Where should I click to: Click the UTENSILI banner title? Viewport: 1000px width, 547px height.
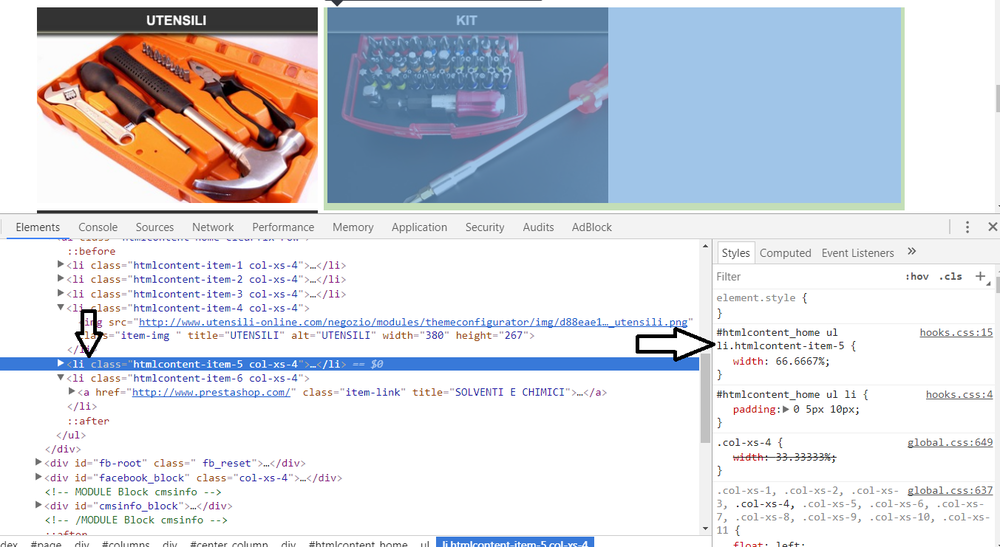point(177,20)
